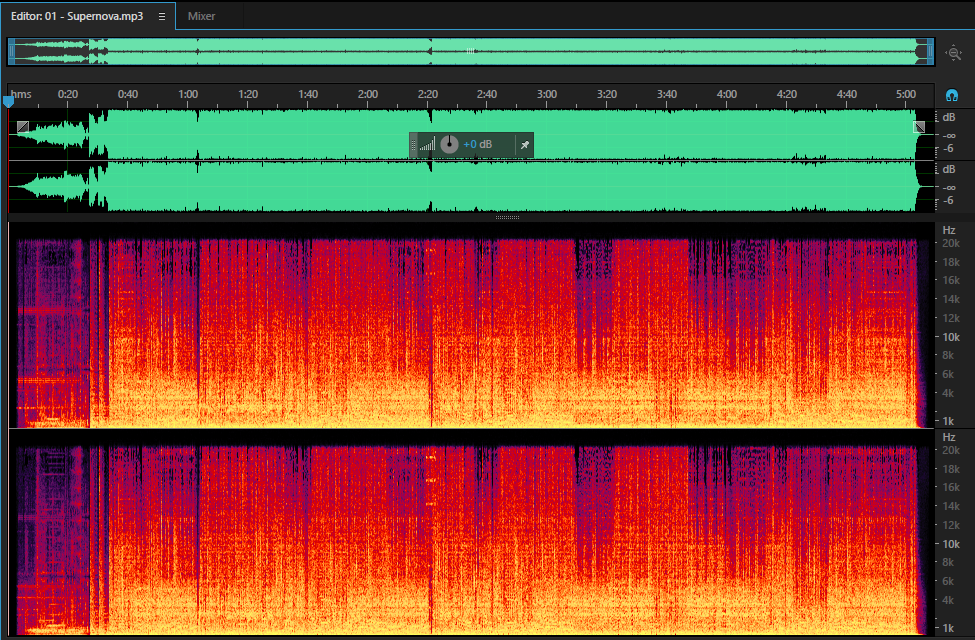Click the bottom channel's -6 amplitude label

948,200
